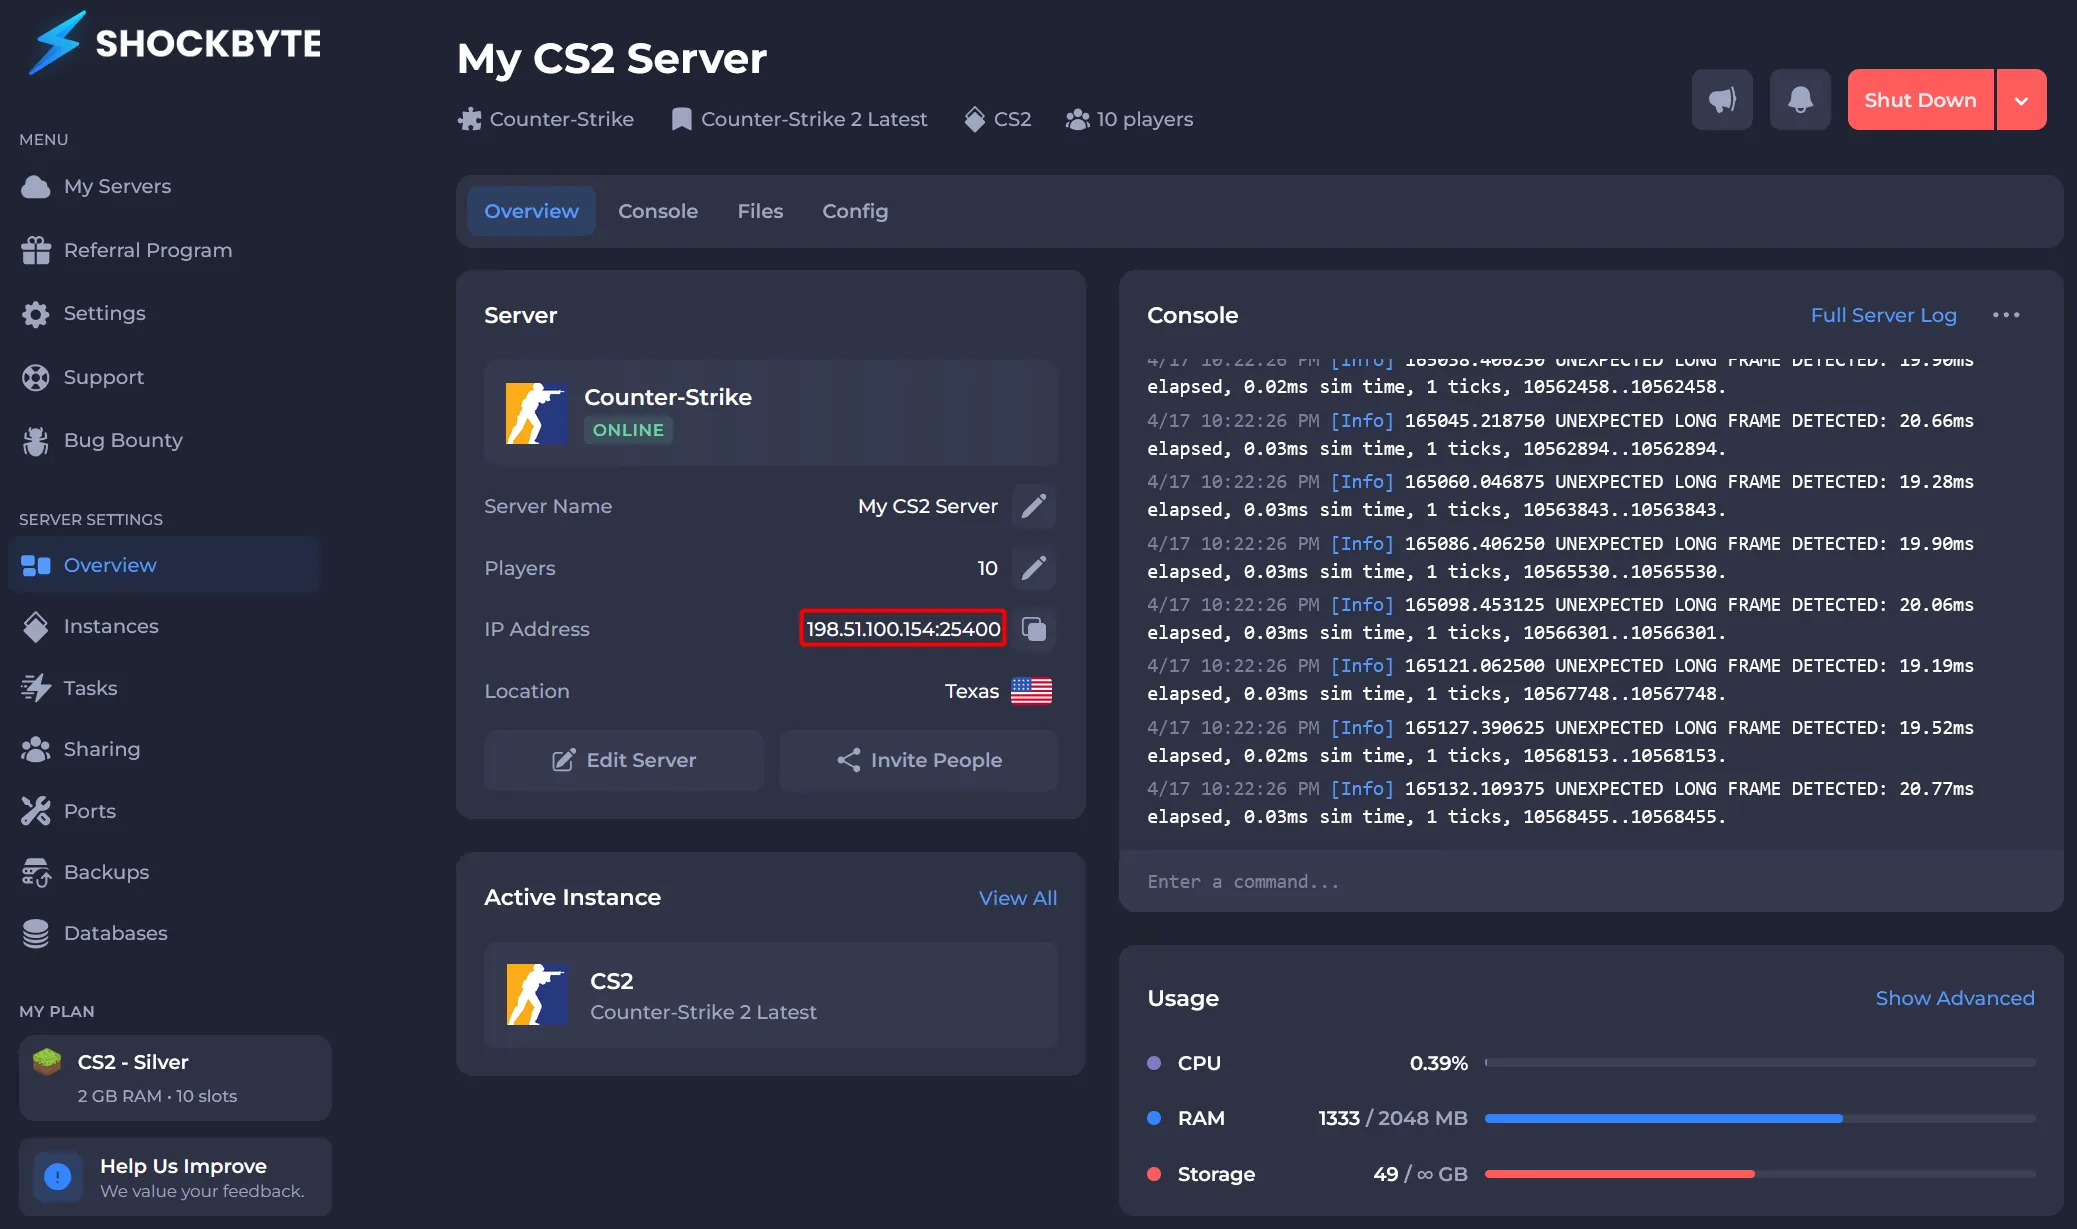
Task: Click the Help Us Improve feedback card
Action: point(175,1177)
